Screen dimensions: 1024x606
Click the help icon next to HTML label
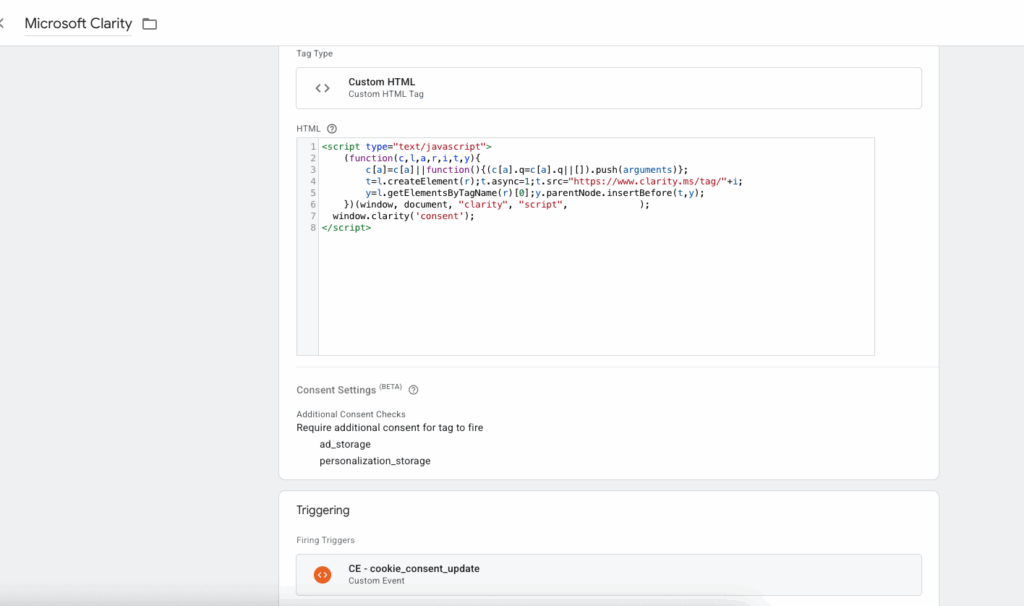(332, 129)
